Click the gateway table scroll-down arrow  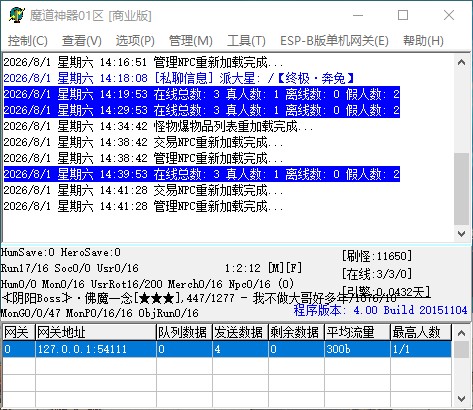pos(462,398)
